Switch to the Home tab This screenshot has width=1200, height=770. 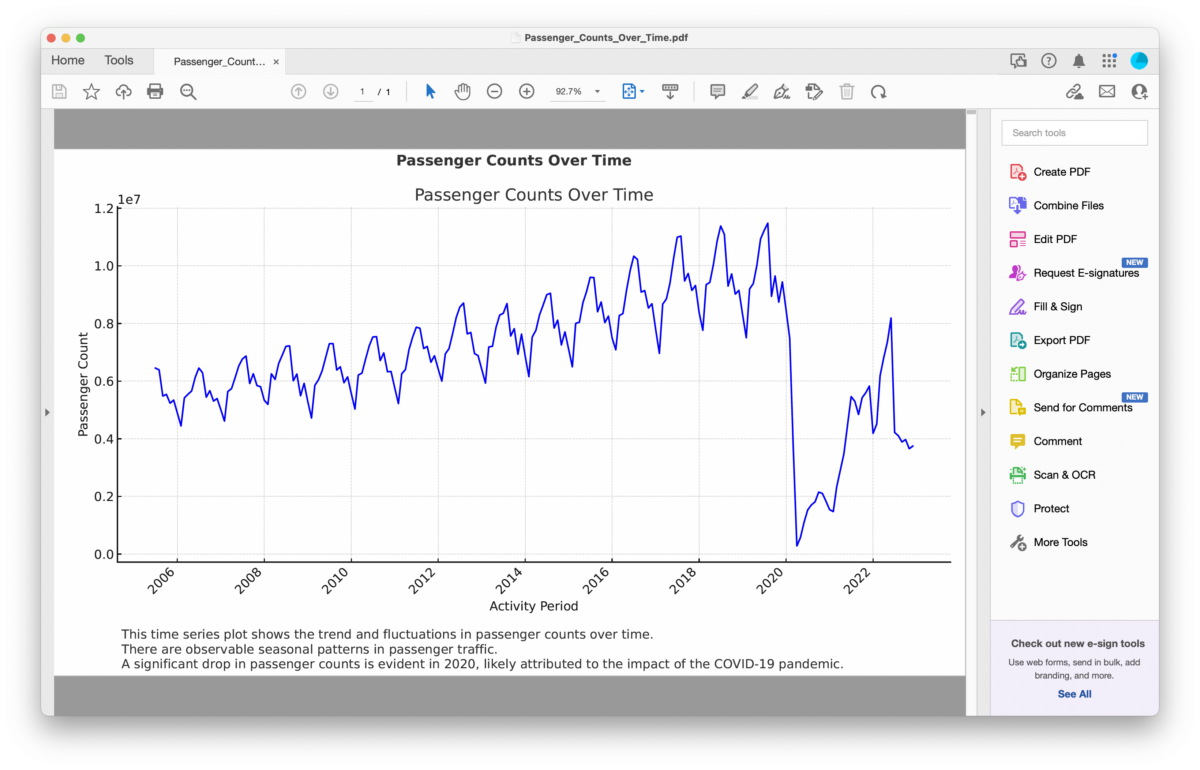coord(67,60)
